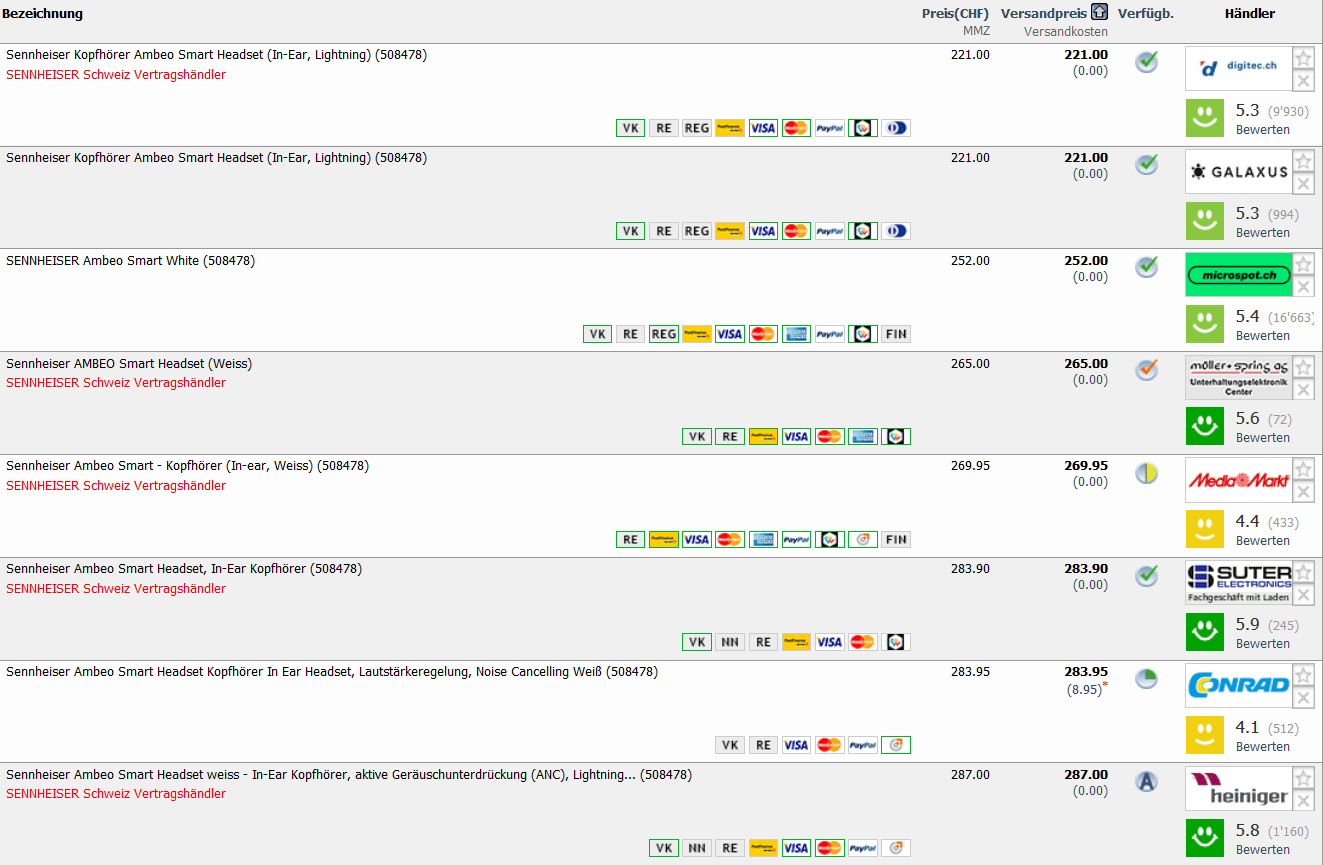Open the digitec.ch merchant logo
The height and width of the screenshot is (865, 1323).
pos(1238,69)
